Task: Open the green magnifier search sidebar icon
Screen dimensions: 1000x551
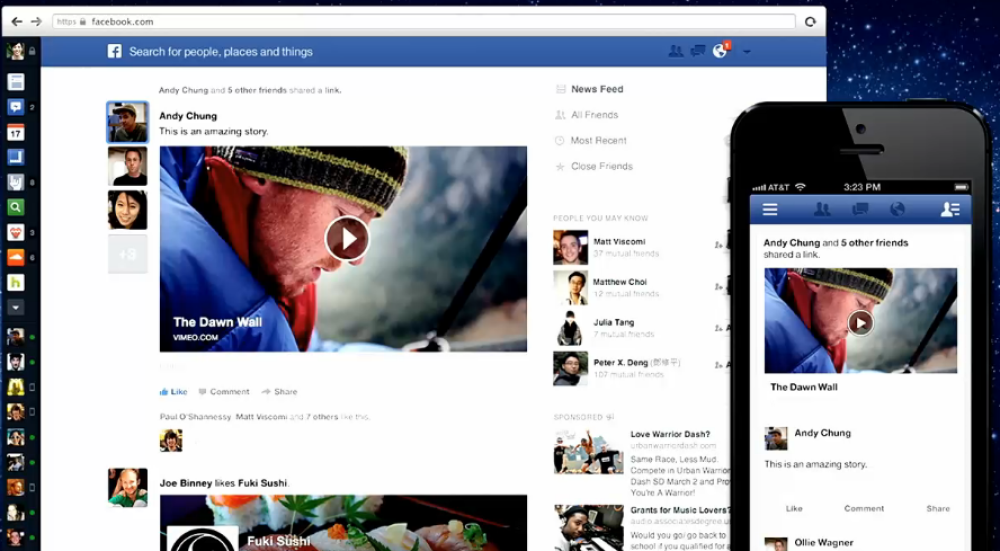Action: point(16,207)
